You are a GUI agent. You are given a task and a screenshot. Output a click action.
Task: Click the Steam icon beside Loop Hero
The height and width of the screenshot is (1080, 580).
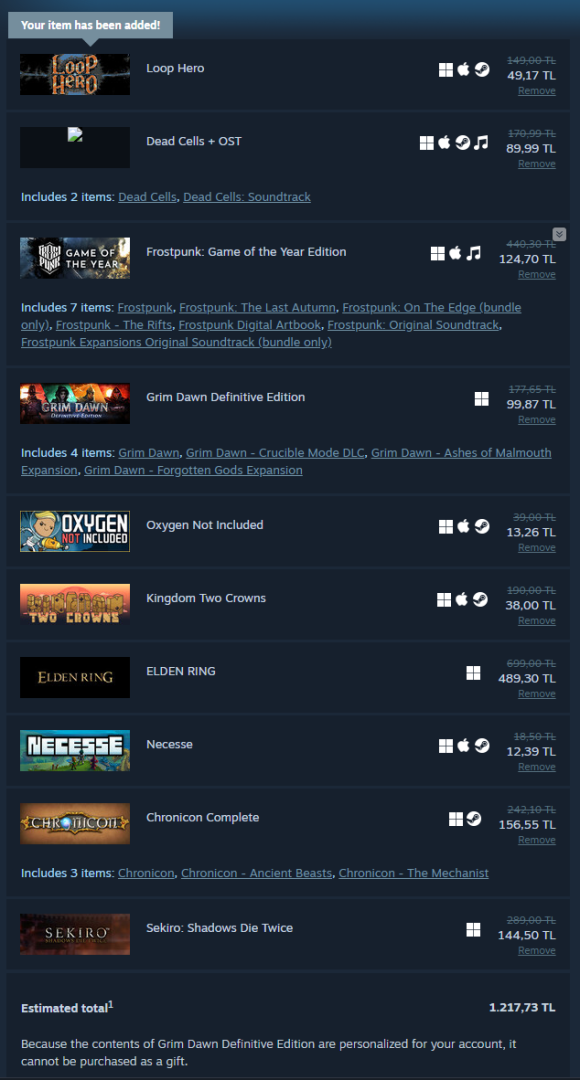482,70
